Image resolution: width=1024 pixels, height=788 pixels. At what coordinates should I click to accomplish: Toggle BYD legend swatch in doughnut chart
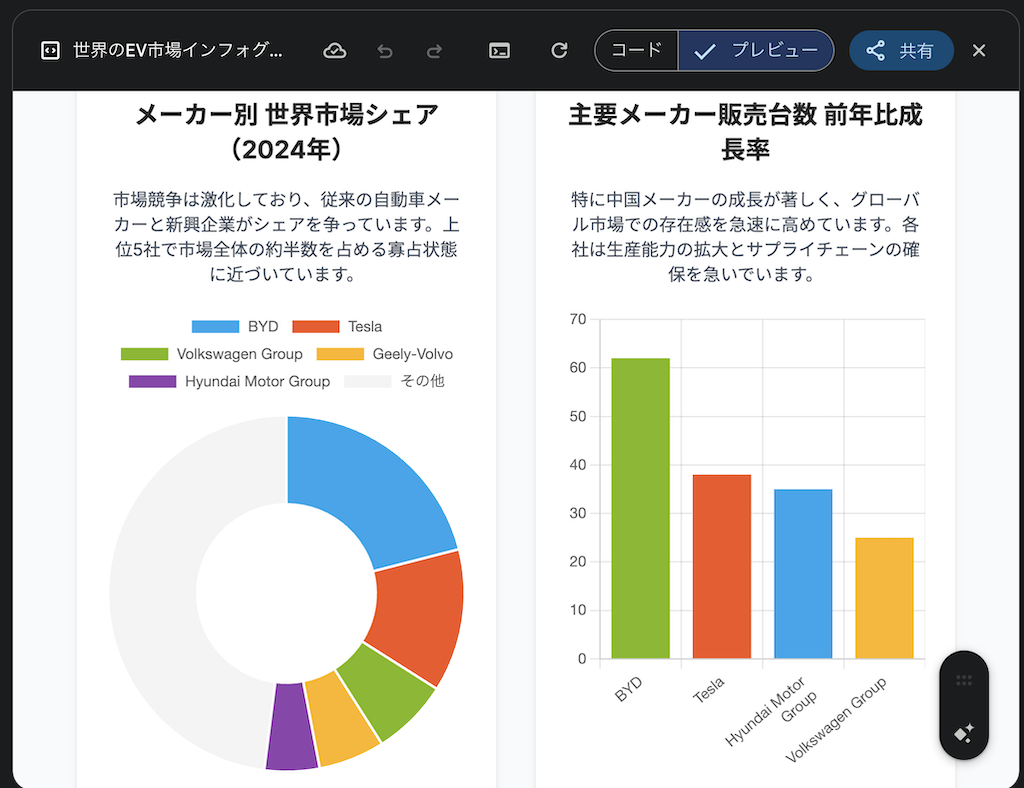click(x=216, y=326)
